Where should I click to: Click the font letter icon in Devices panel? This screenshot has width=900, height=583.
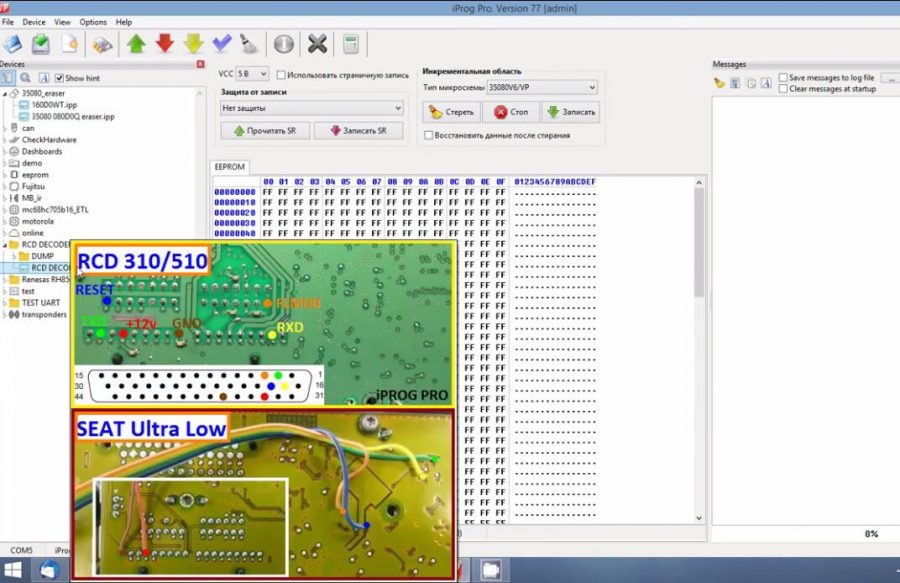pos(44,78)
